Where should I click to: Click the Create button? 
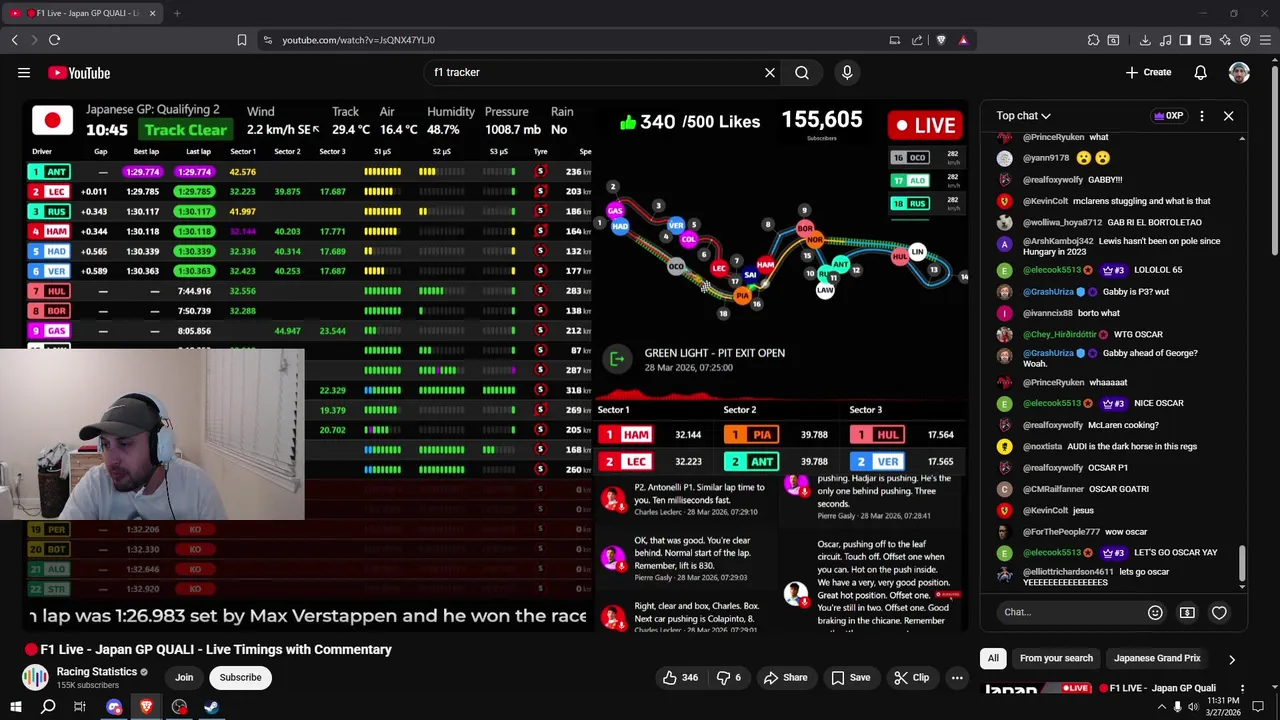coord(1148,72)
